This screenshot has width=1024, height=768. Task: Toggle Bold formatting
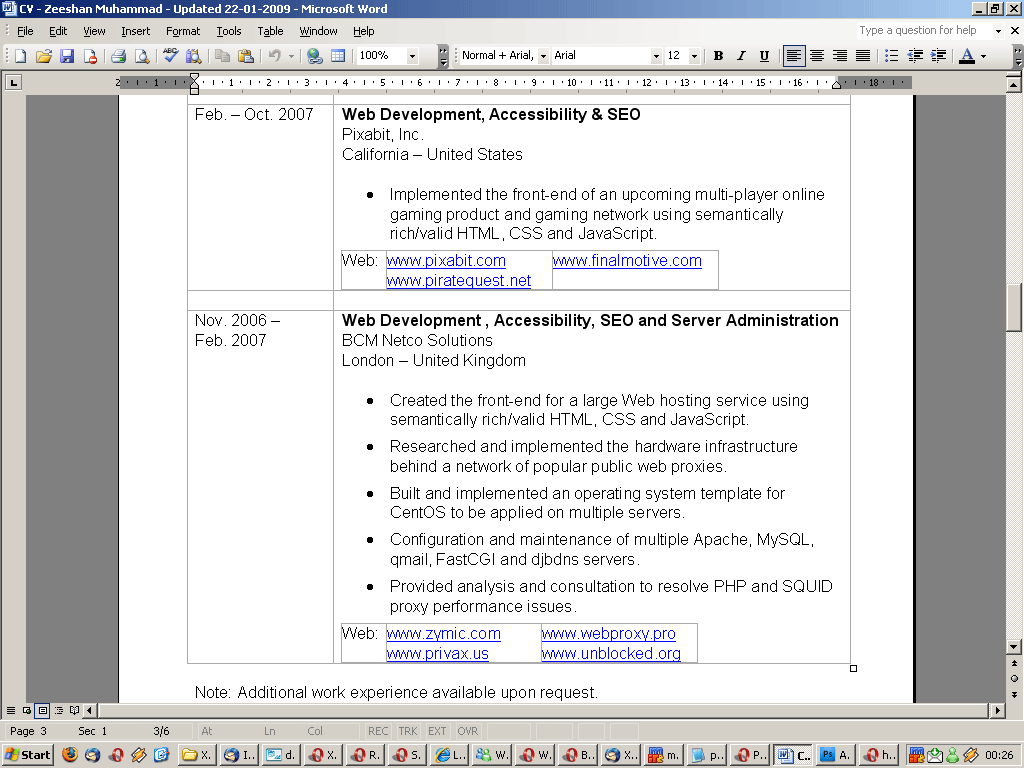718,56
